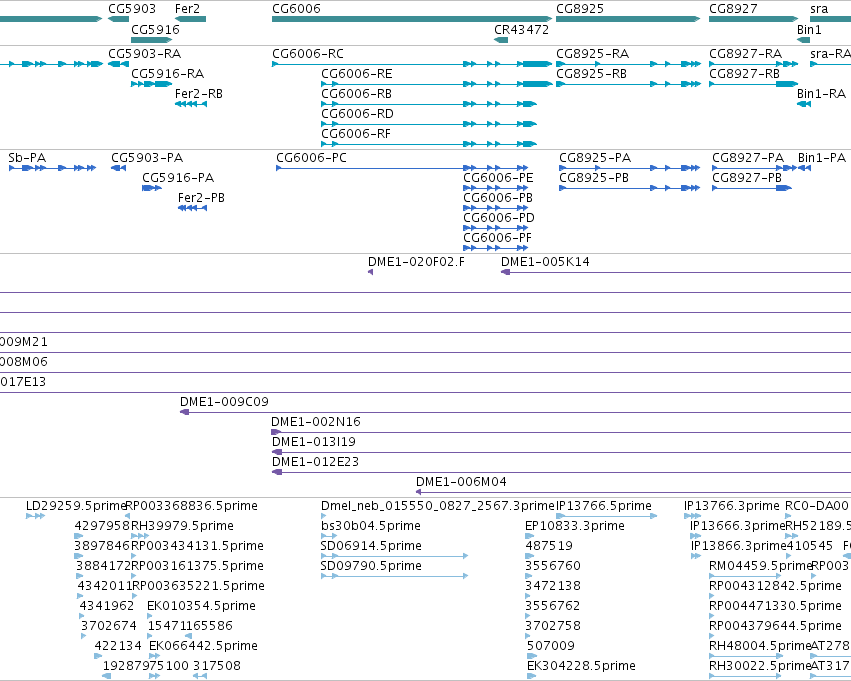Select protein Fer2-PB label
This screenshot has width=851, height=681.
[201, 198]
